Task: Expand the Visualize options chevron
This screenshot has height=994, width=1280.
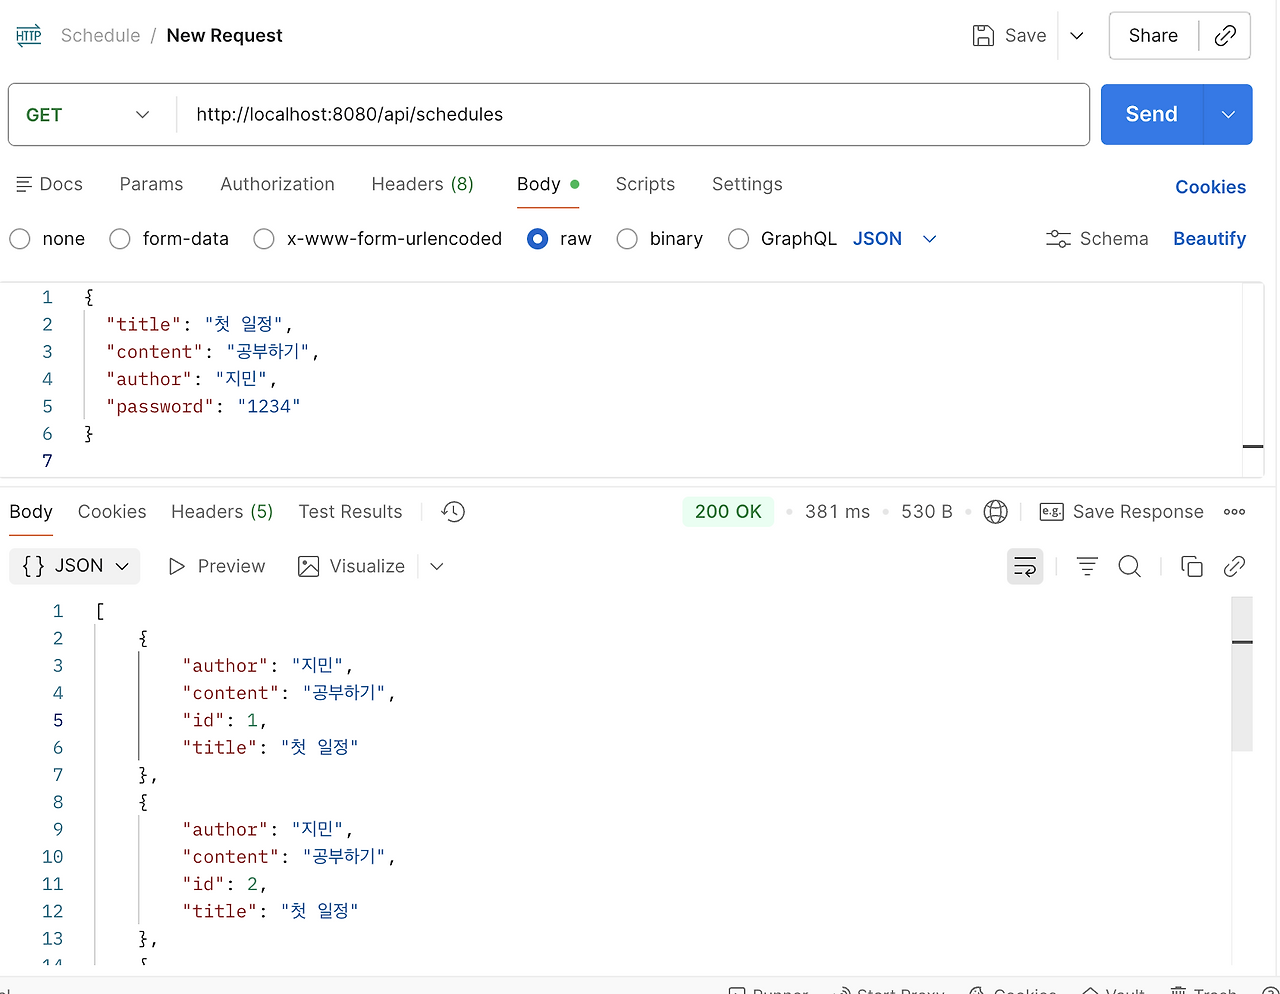Action: (436, 567)
